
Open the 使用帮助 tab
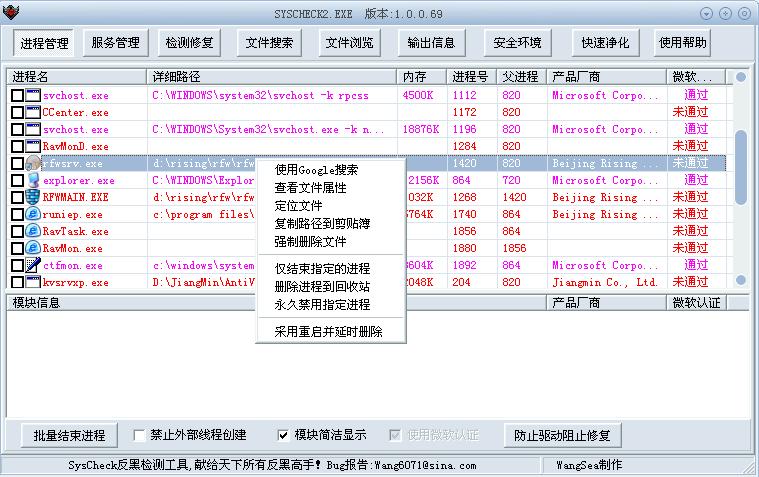[x=683, y=43]
